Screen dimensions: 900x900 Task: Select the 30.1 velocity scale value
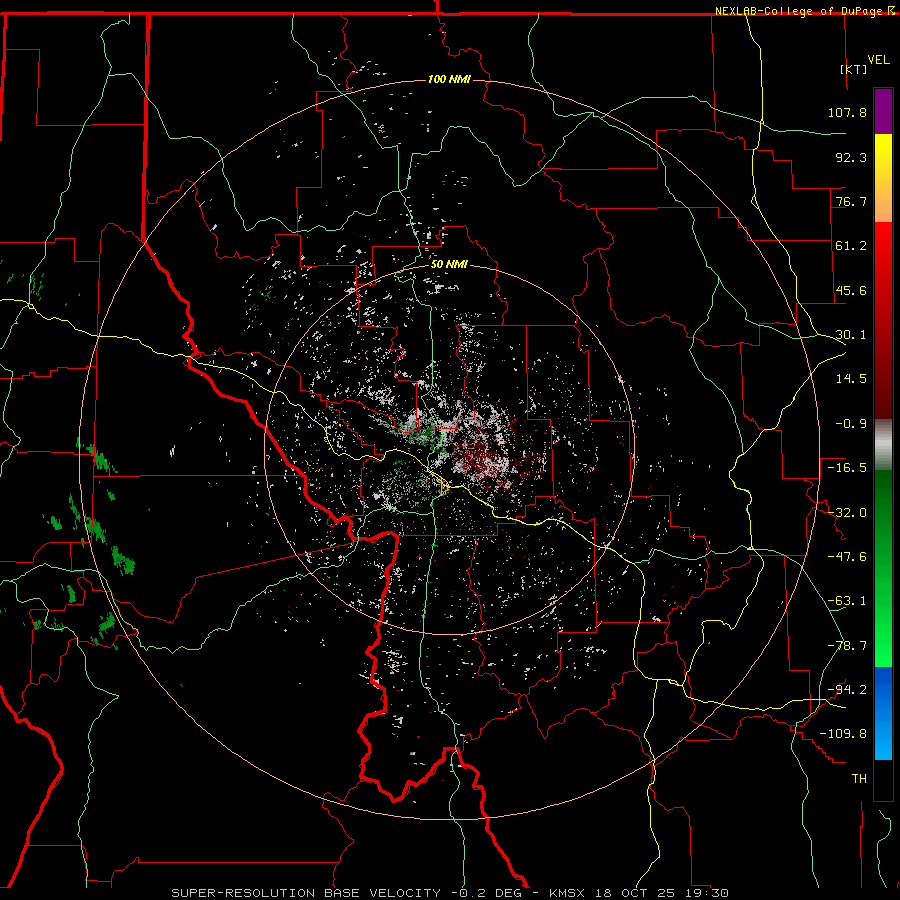[851, 335]
